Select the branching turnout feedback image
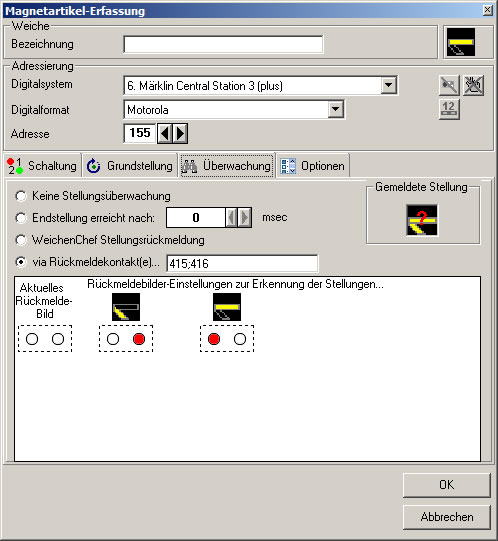 click(x=126, y=307)
